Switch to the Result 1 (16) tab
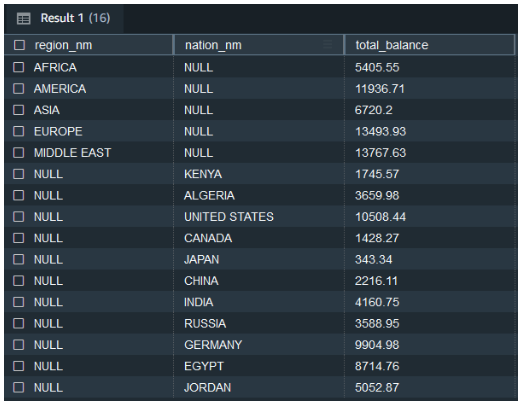Viewport: 521px width, 404px height. tap(64, 18)
